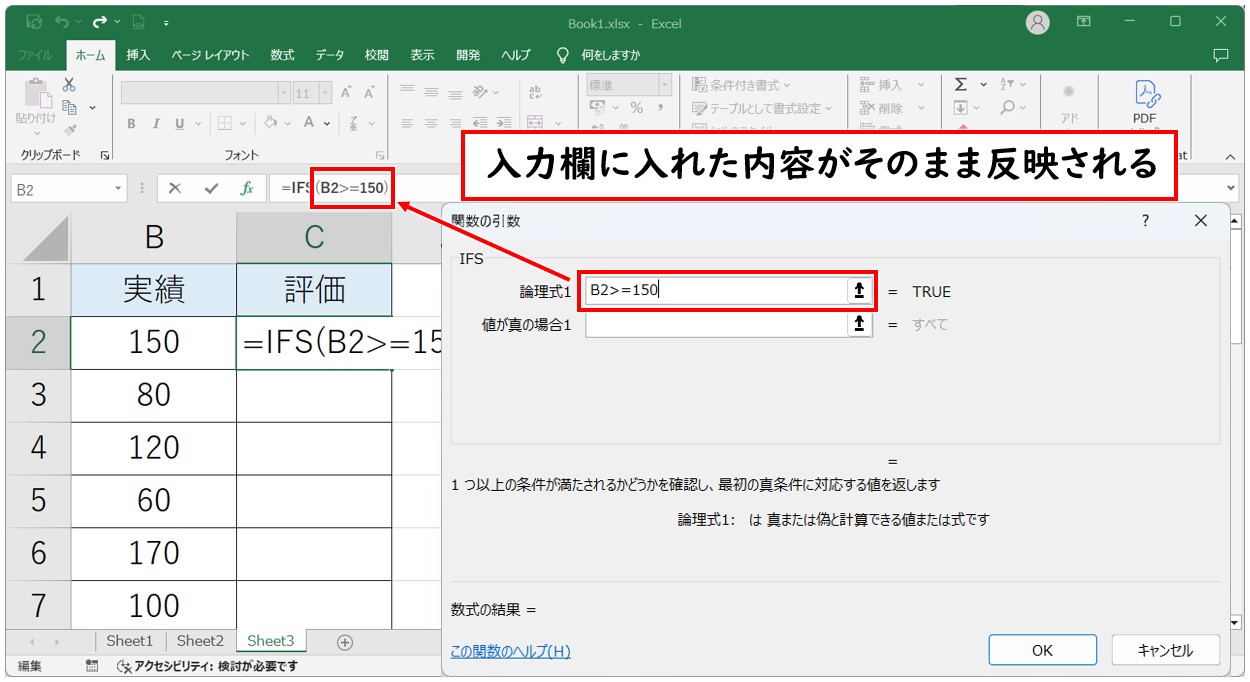Collapse the ribbon with the chevron

click(1229, 157)
